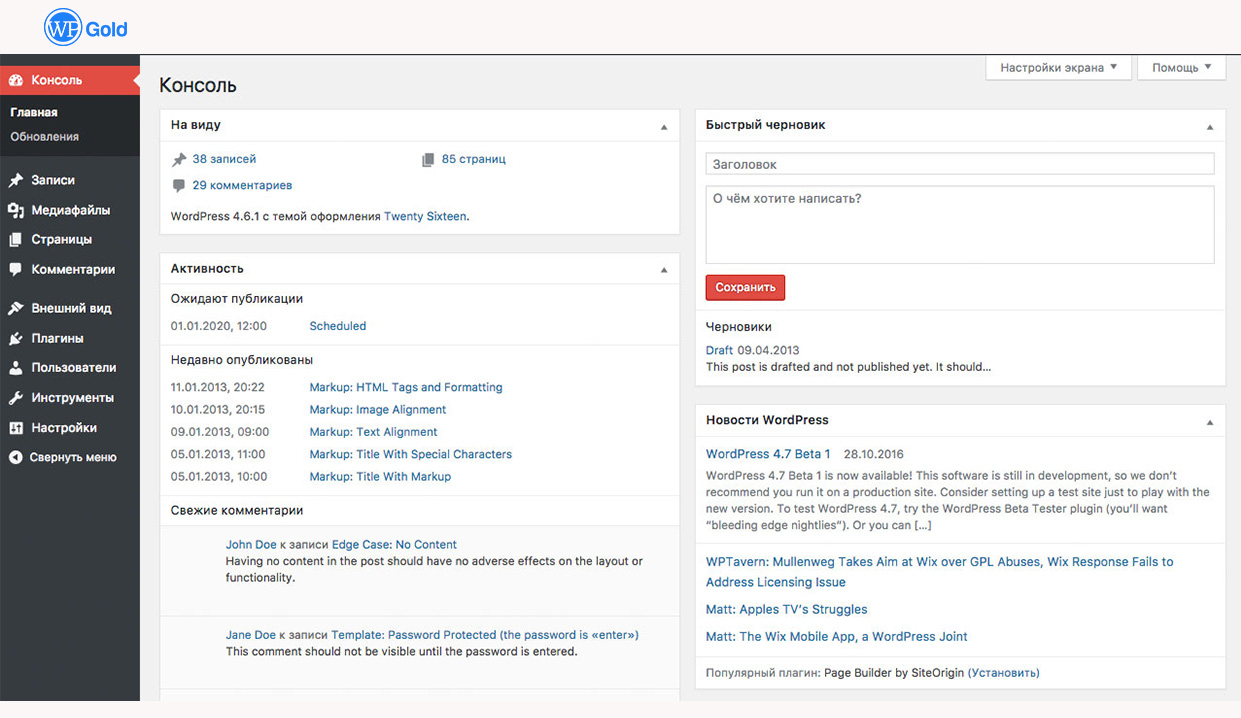
Task: Open the Template: Password Protected link
Action: coord(485,635)
